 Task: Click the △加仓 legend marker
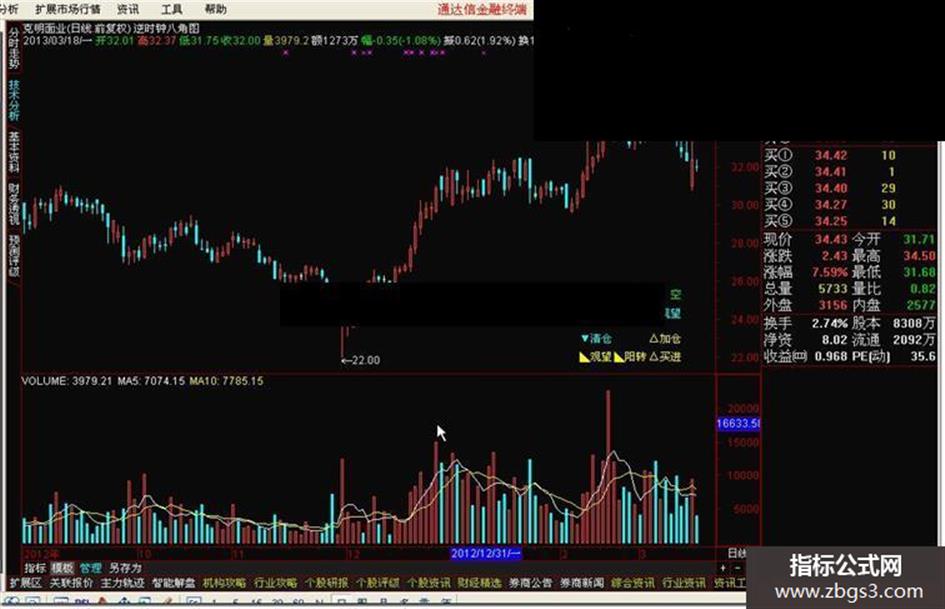click(665, 339)
